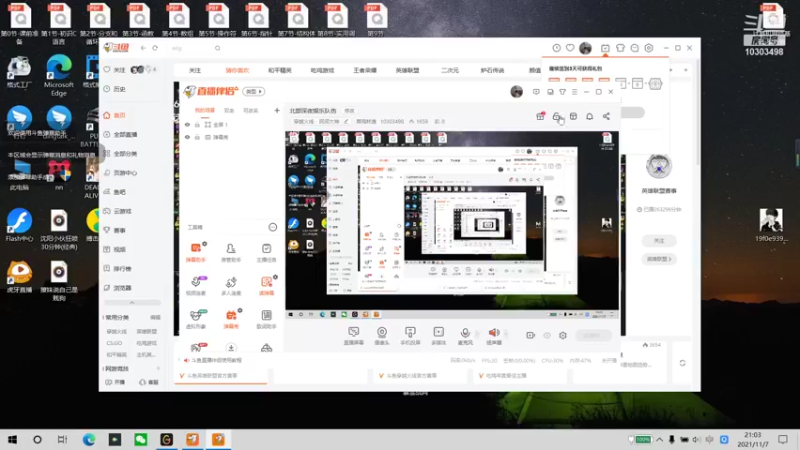Toggle visibility eye of 弹幕秀 source

point(187,137)
